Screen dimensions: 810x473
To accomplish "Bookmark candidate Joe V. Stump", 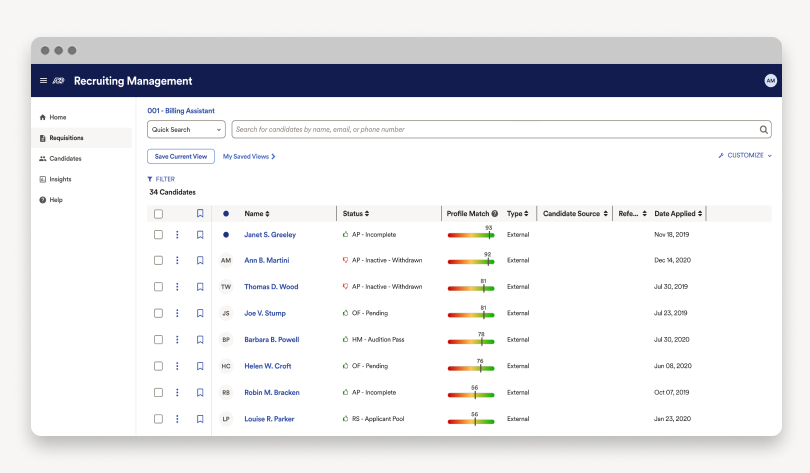I will point(200,313).
